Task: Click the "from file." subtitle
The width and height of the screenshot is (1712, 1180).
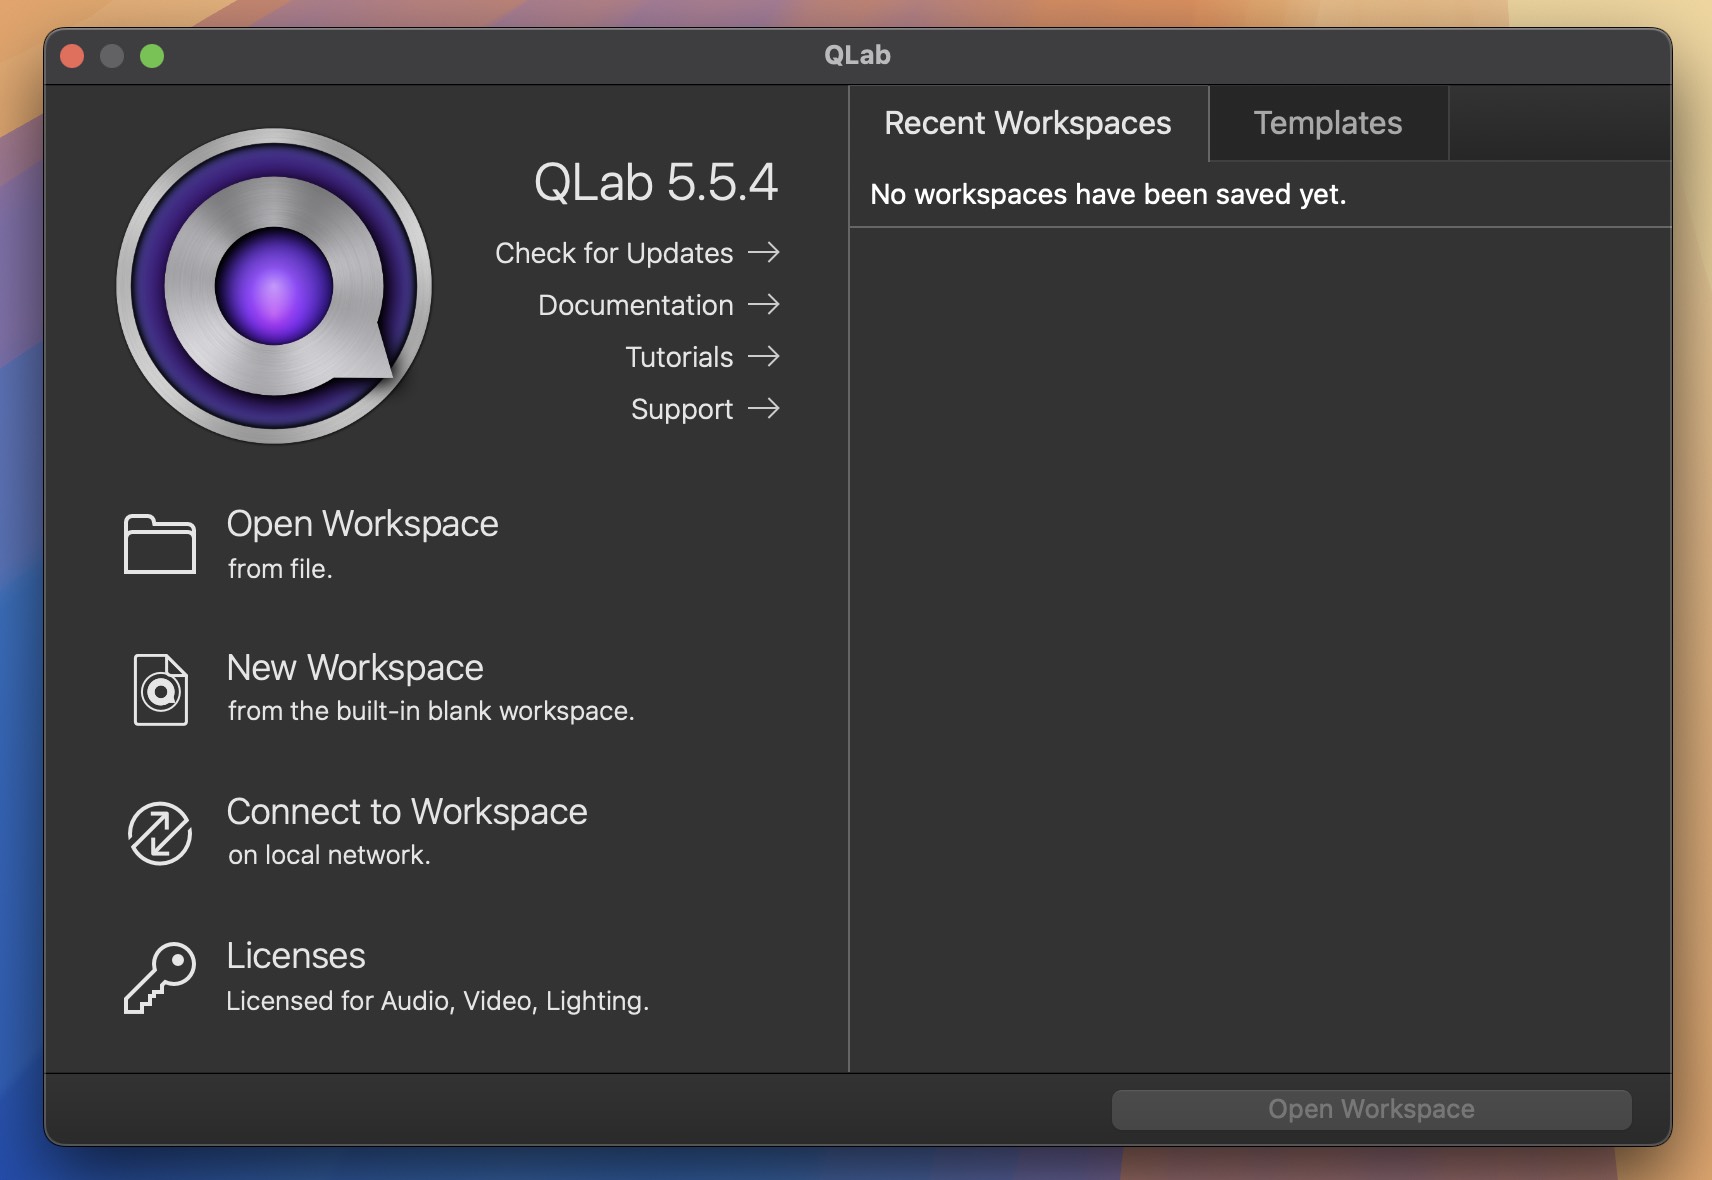Action: pos(280,569)
